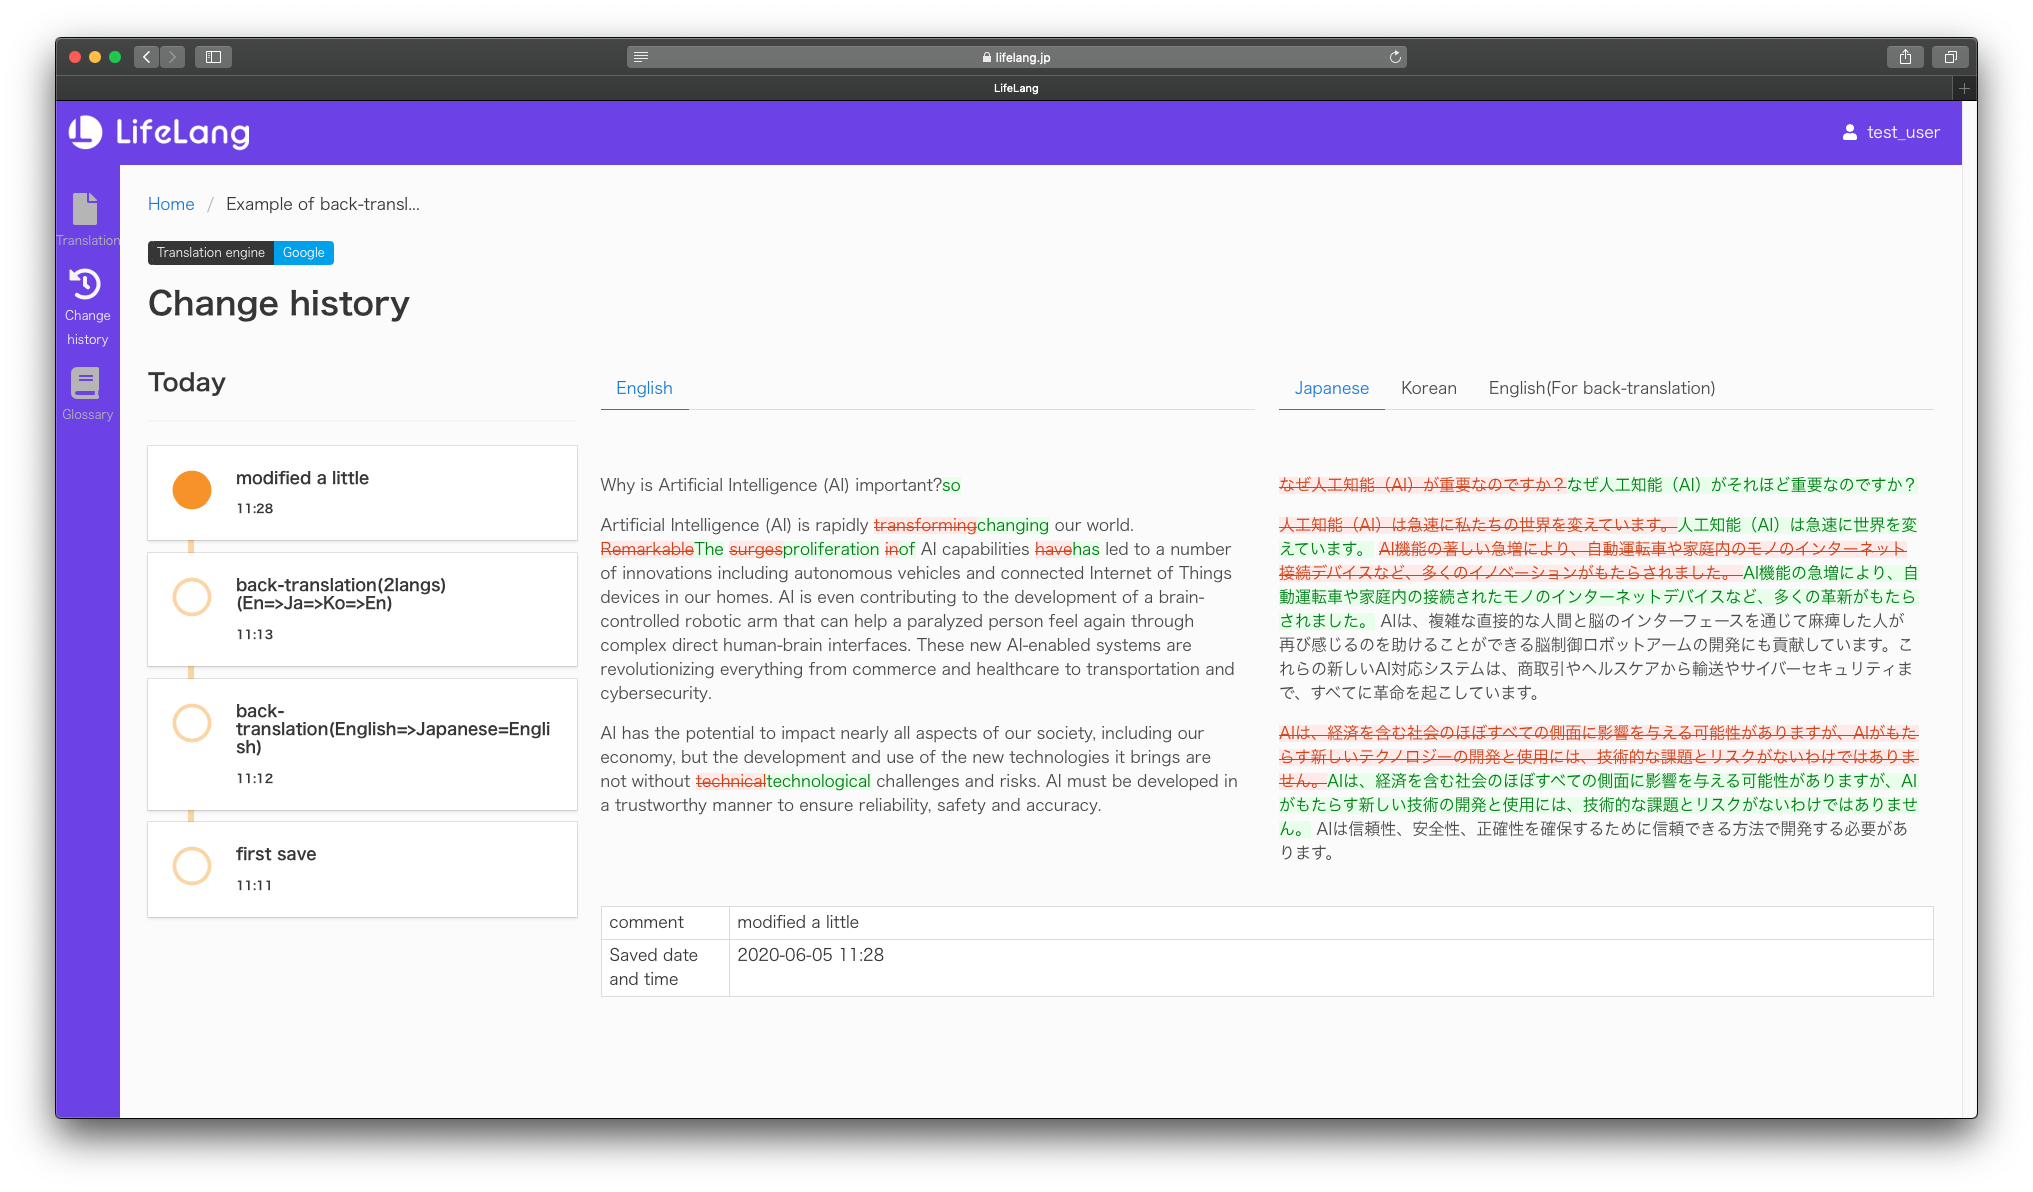
Task: Select the 'first save' timeline circle
Action: 192,866
